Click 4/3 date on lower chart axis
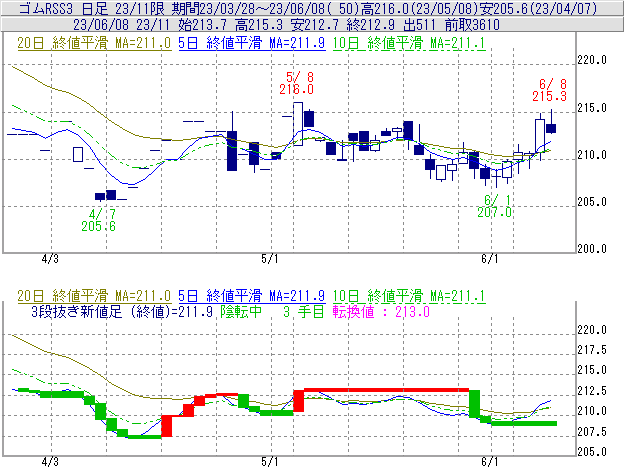This screenshot has width=624, height=475. tap(50, 461)
